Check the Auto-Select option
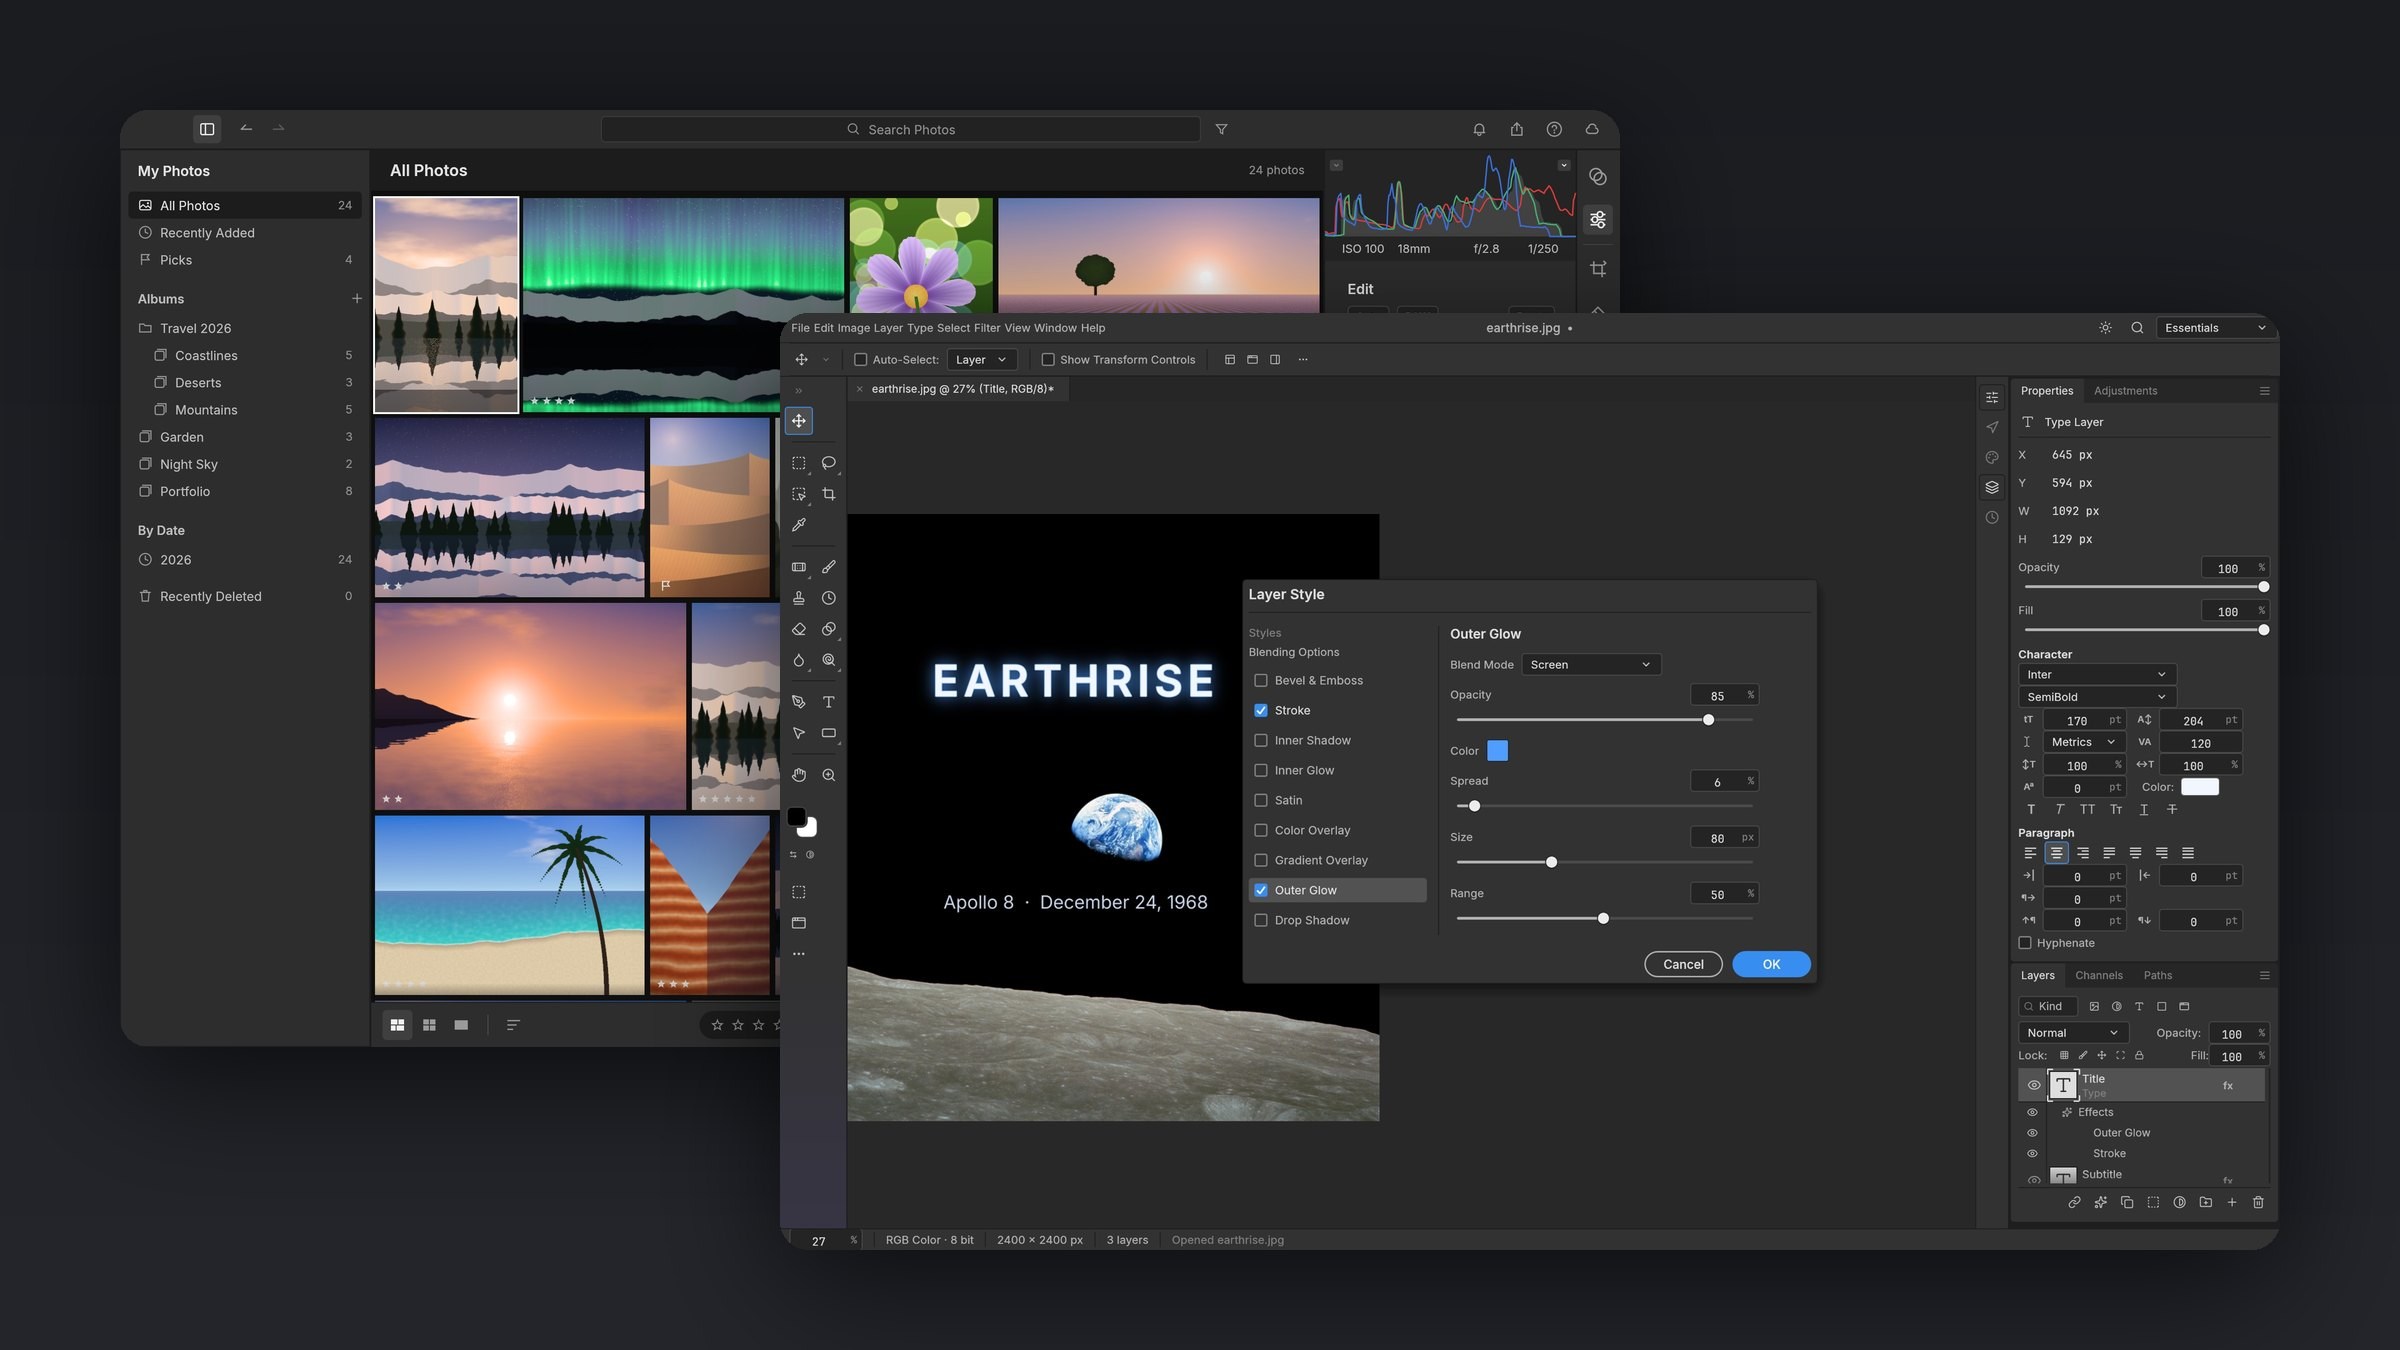 [x=860, y=360]
